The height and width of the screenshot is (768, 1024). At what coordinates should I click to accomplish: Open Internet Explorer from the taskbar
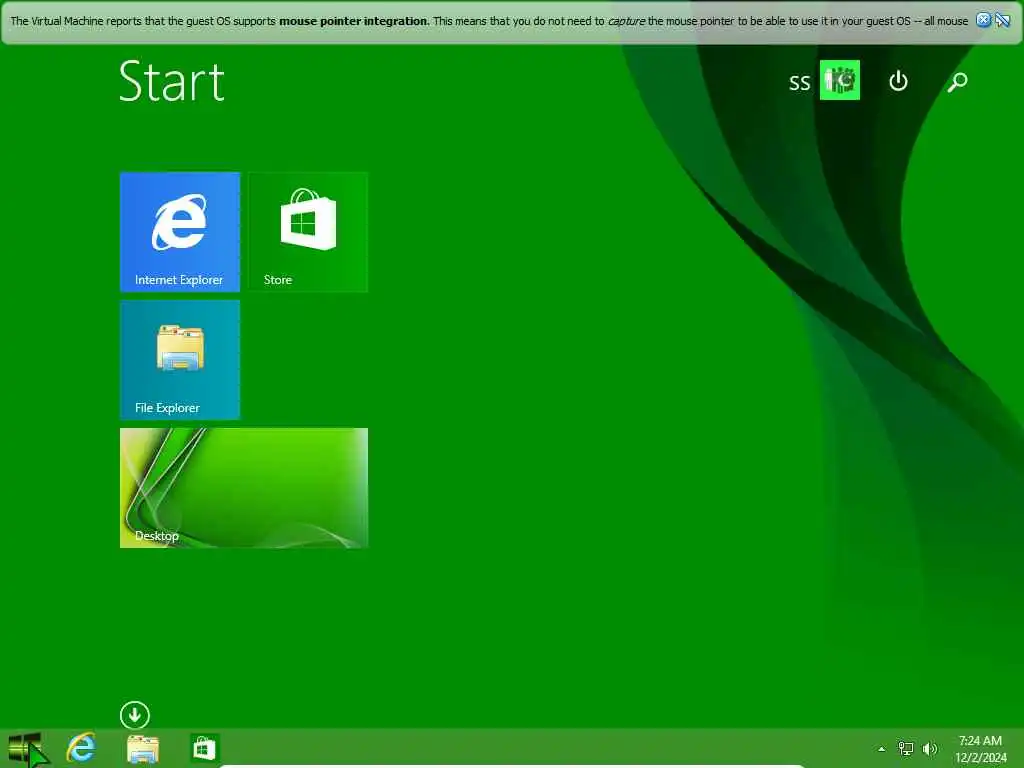[x=82, y=748]
